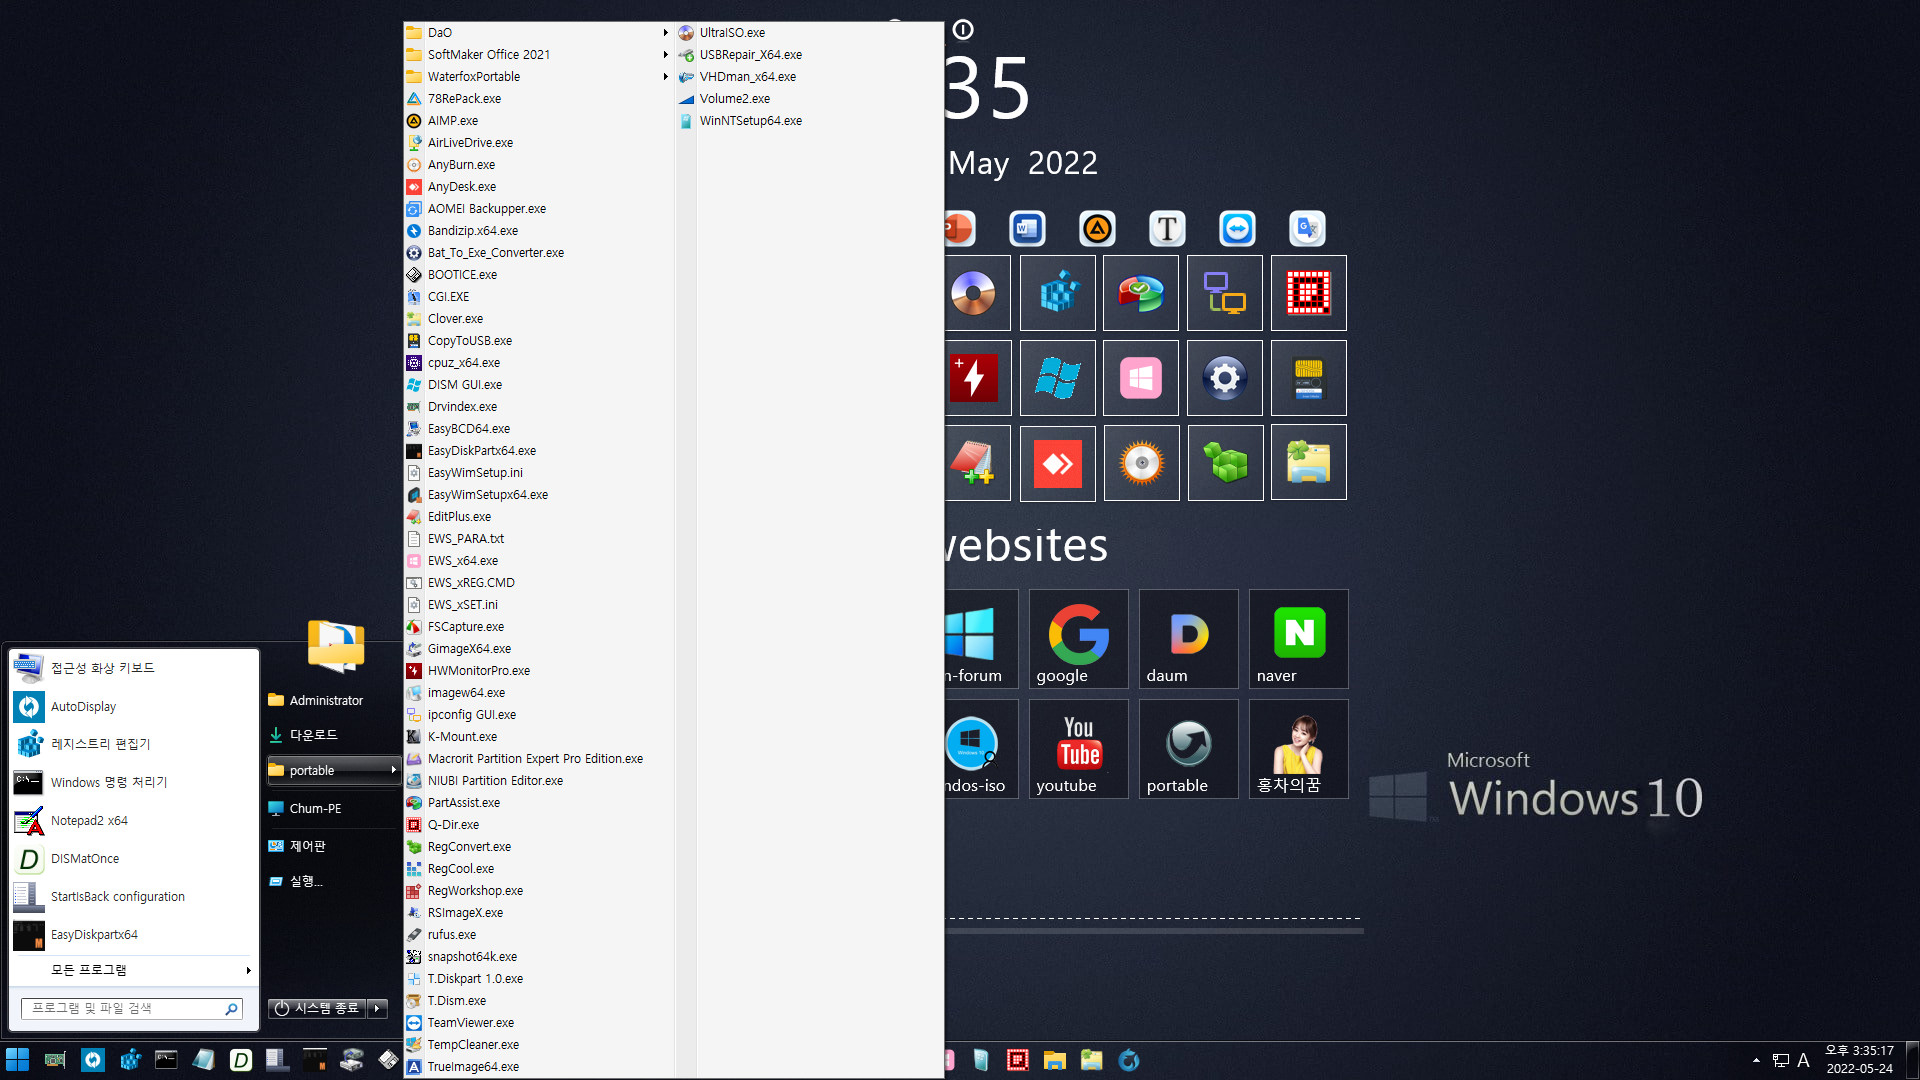1920x1080 pixels.
Task: Click the Windows Start button on taskbar
Action: (17, 1060)
